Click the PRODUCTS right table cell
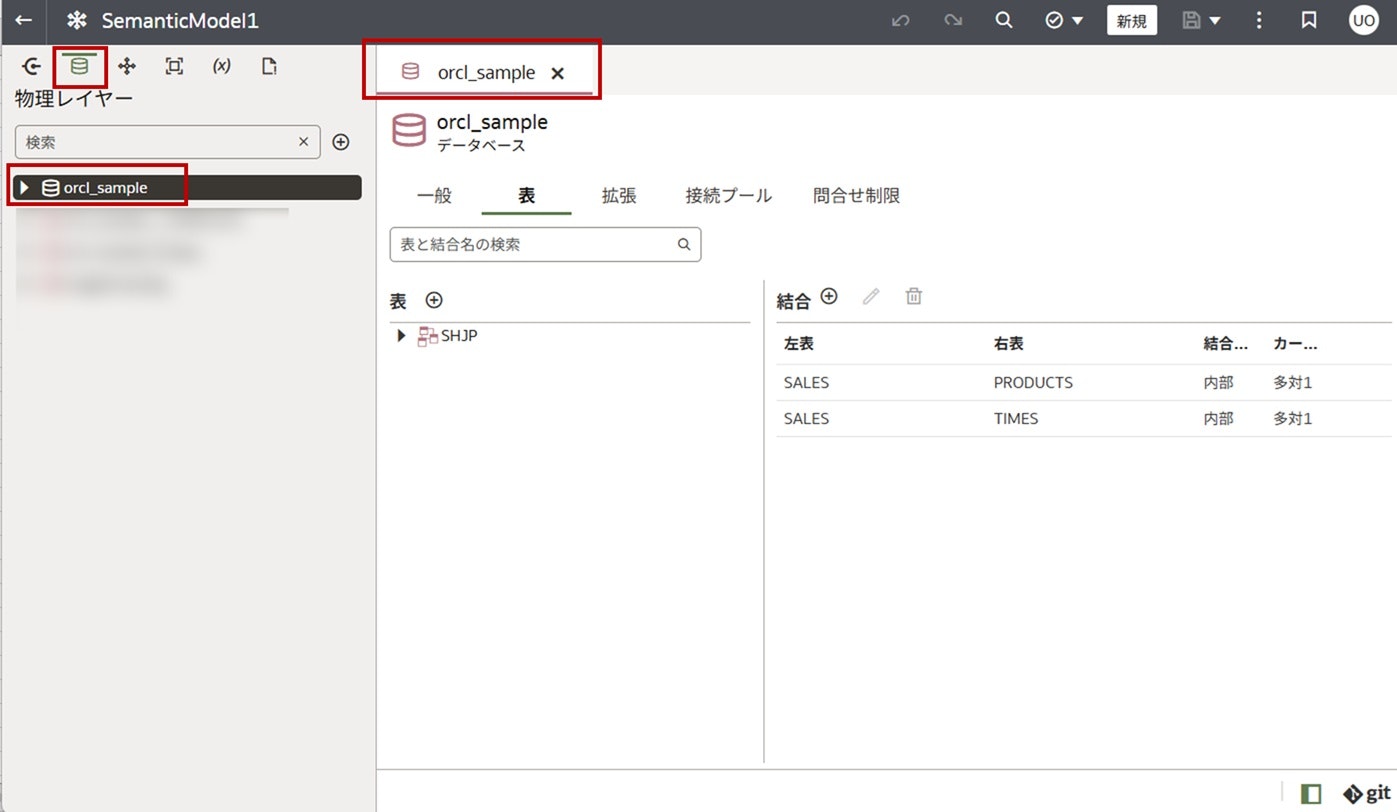Image resolution: width=1397 pixels, height=812 pixels. pos(1033,382)
